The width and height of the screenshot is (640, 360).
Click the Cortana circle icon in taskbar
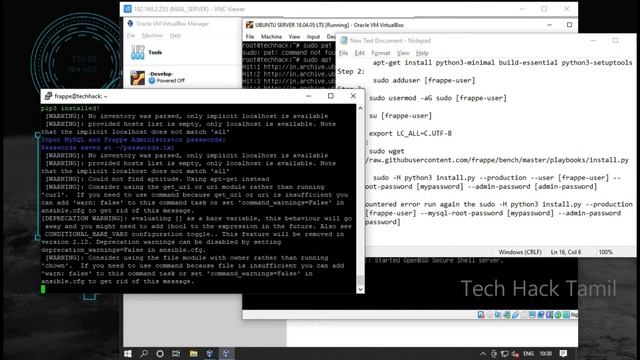coord(160,353)
